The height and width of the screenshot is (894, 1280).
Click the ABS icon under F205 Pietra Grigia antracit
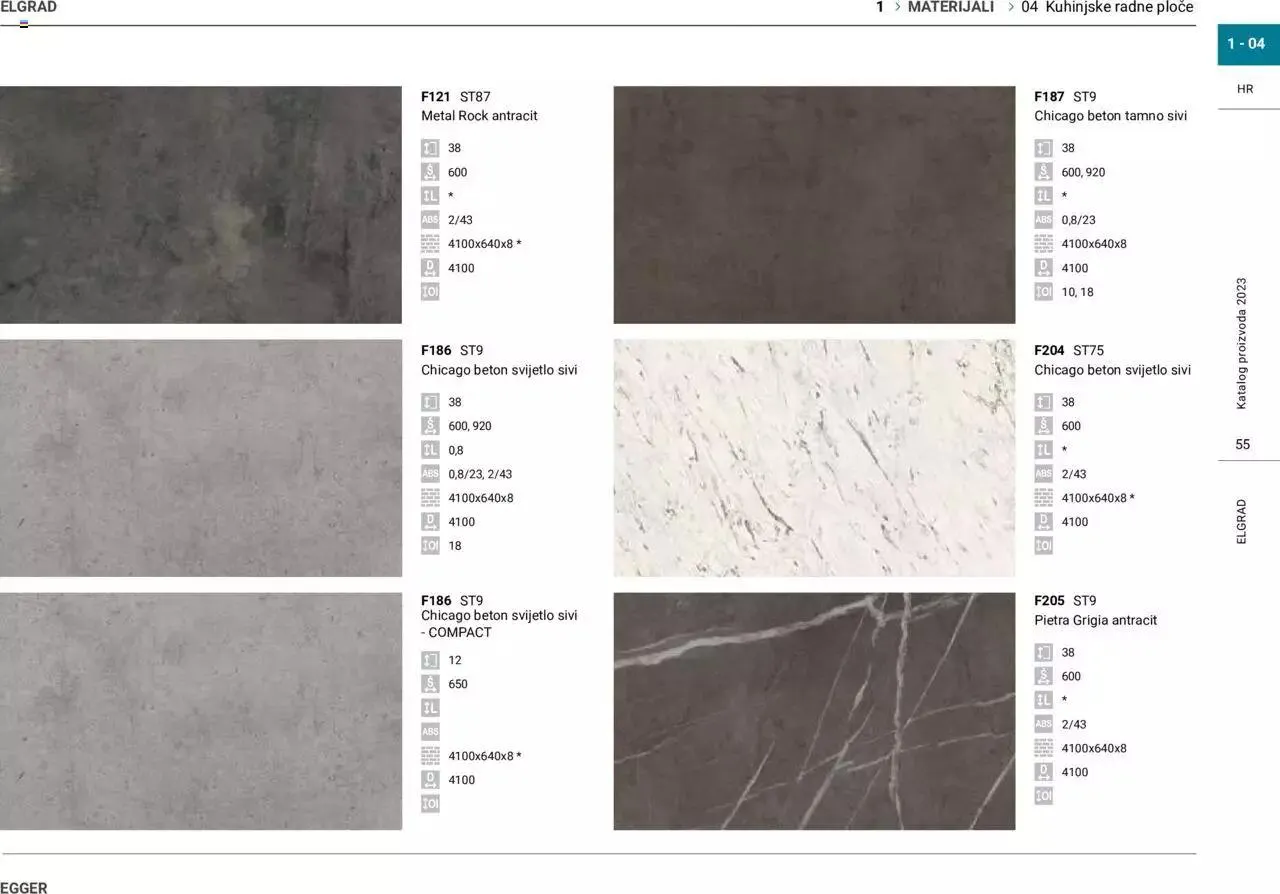pos(1043,724)
